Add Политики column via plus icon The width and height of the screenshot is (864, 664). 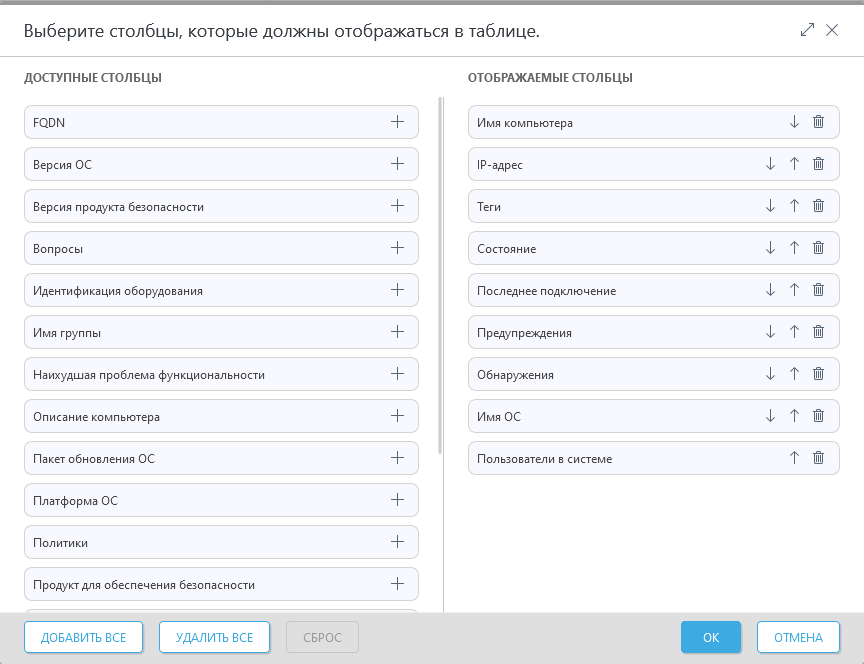point(397,542)
